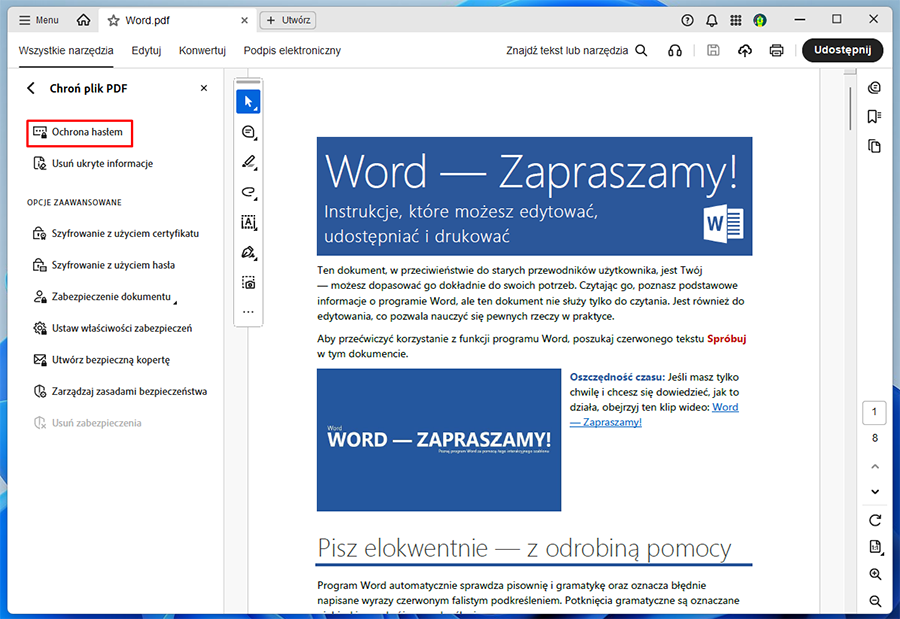Open Zarządzaj zasadami bezpieczeństwa
This screenshot has height=619, width=900.
(120, 392)
